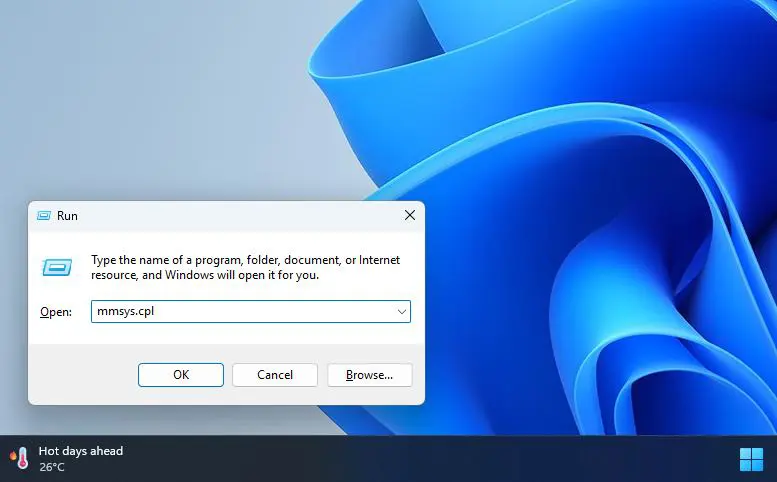777x482 pixels.
Task: Open Browse... to pick a file
Action: (370, 375)
